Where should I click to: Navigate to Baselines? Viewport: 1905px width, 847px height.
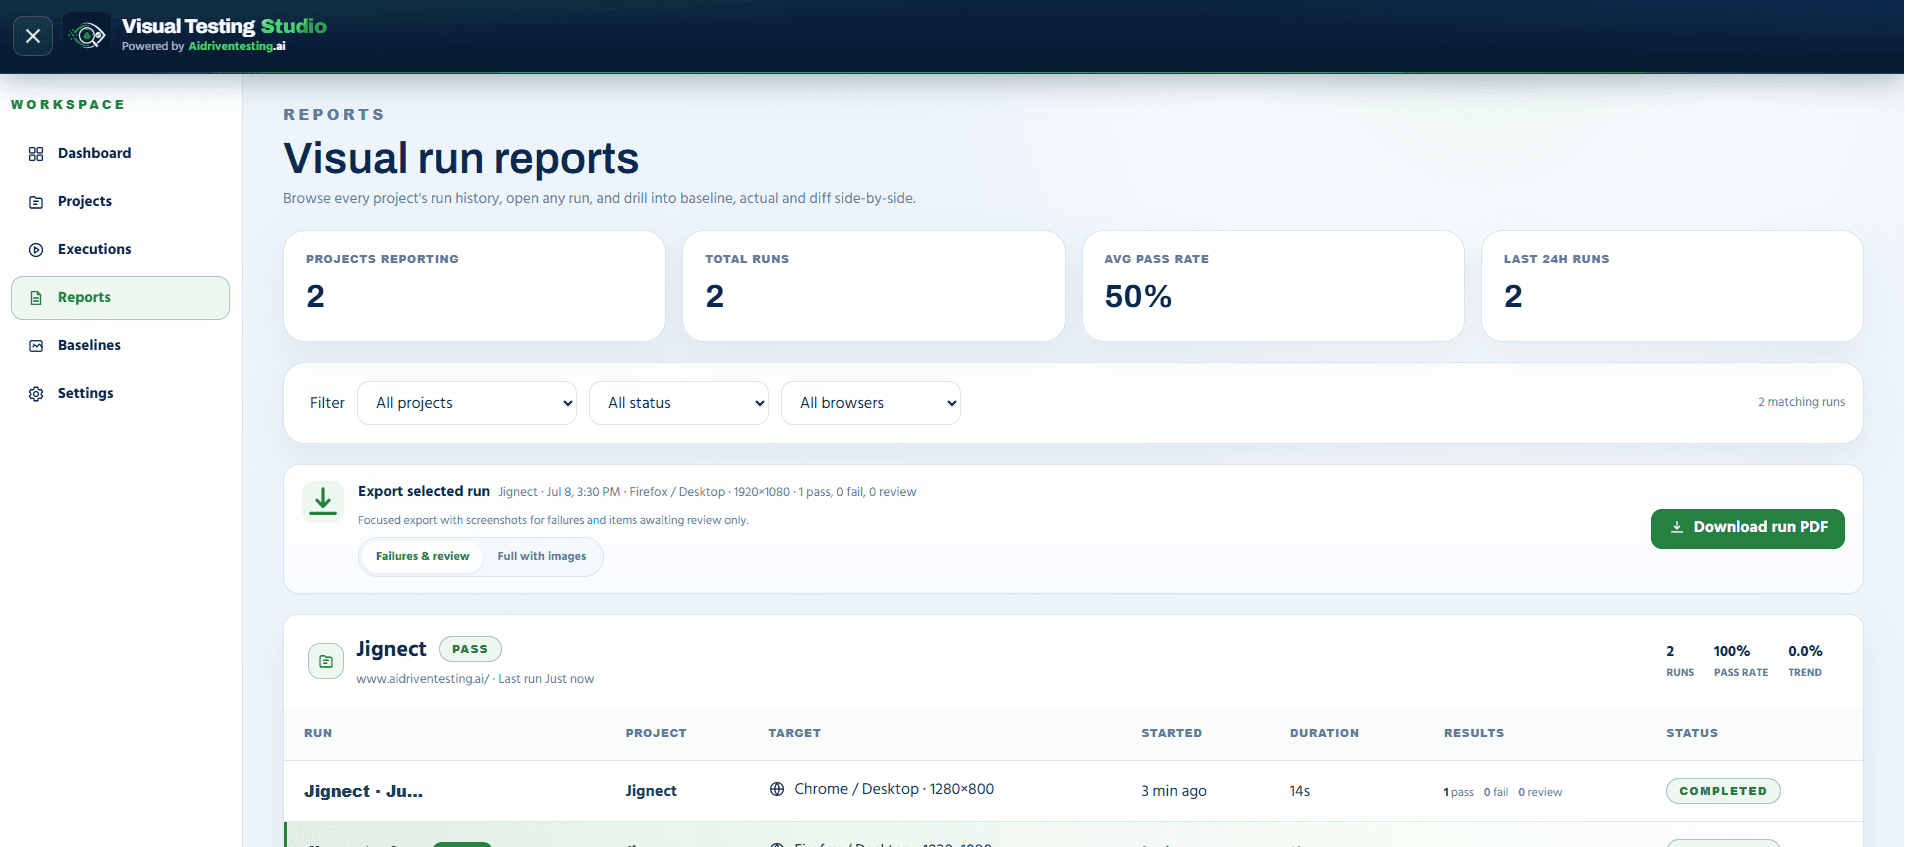coord(120,345)
